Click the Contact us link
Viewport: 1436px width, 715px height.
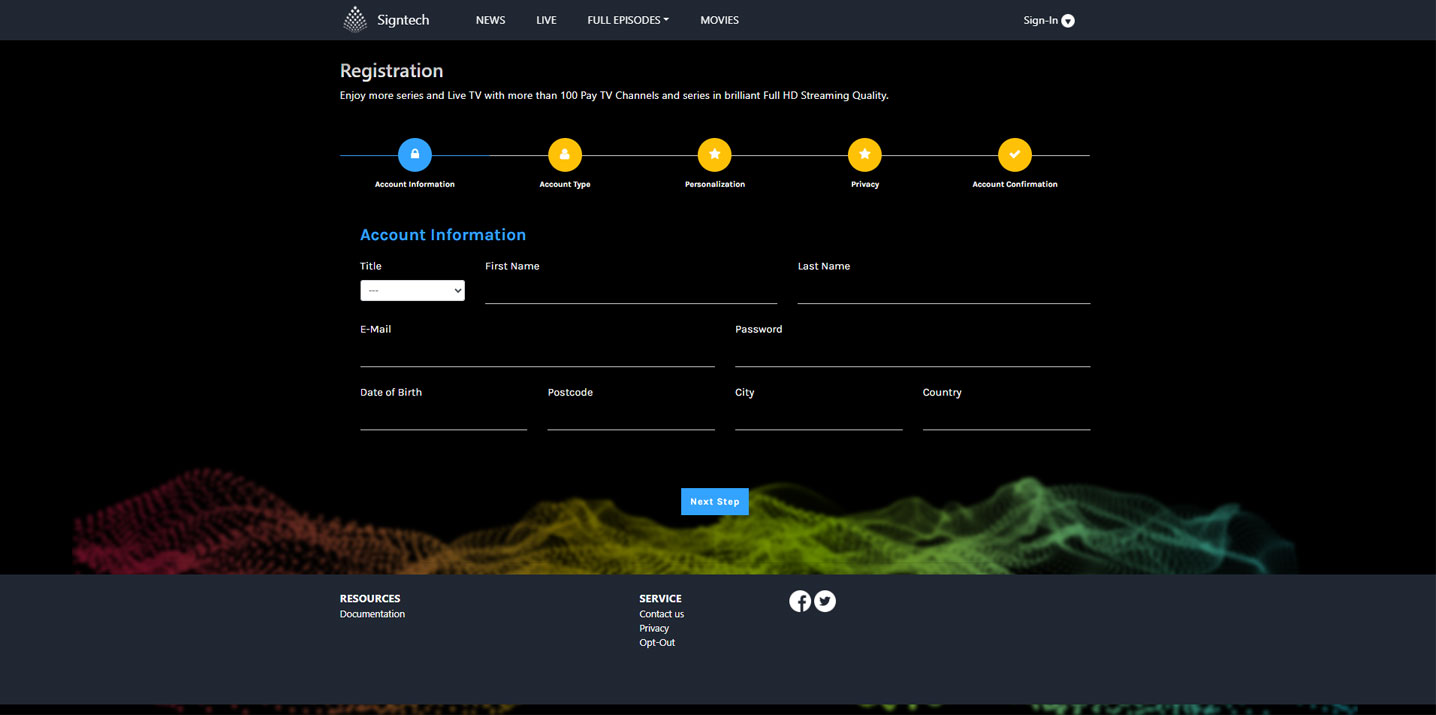pyautogui.click(x=661, y=614)
